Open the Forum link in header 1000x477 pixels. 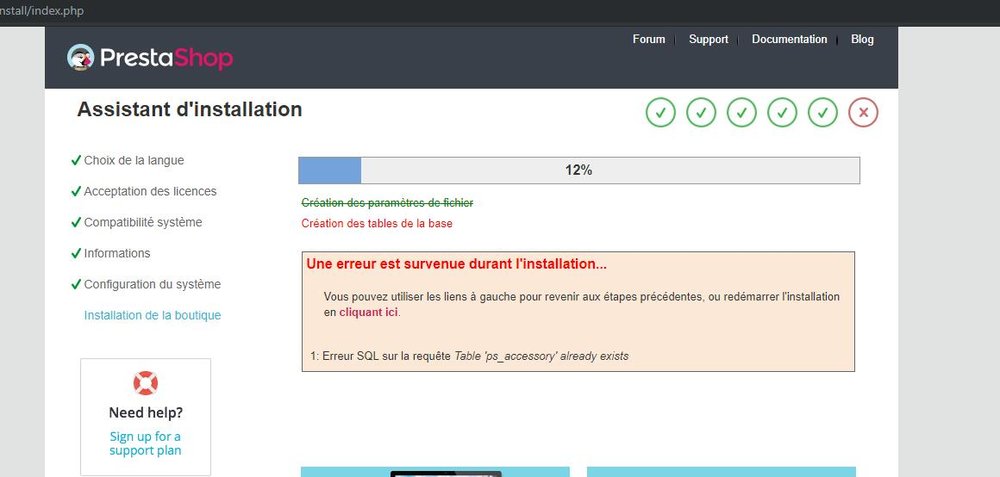(649, 40)
